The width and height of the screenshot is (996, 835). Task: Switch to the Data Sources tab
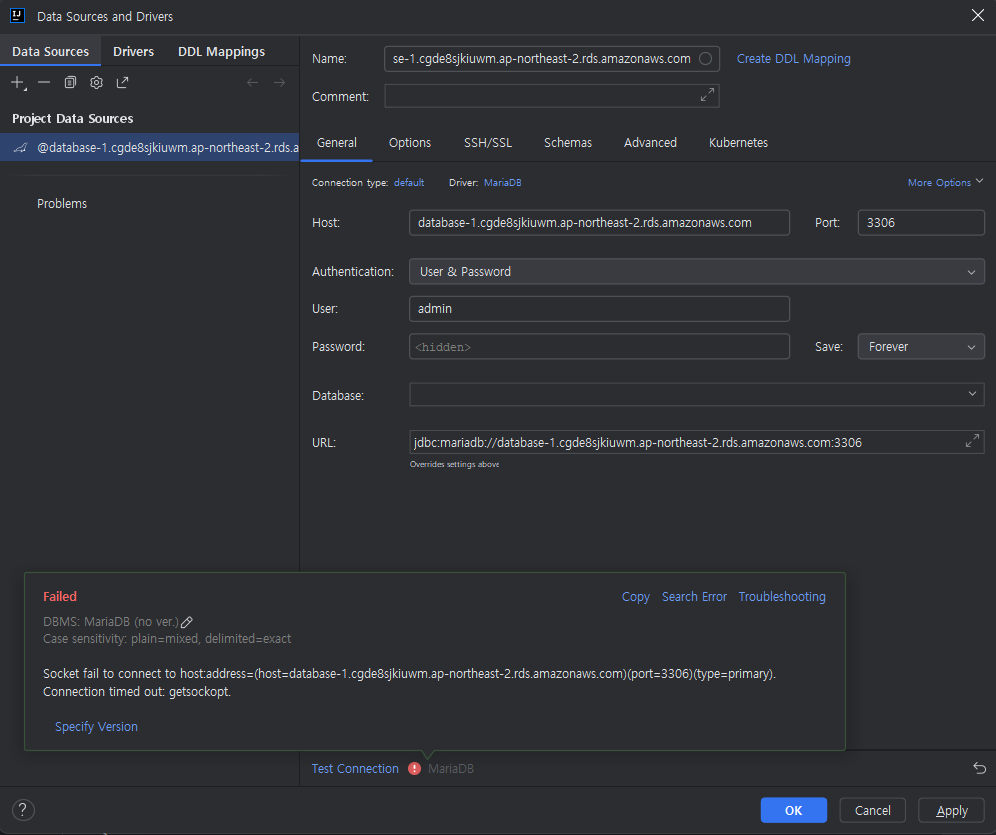(x=50, y=51)
